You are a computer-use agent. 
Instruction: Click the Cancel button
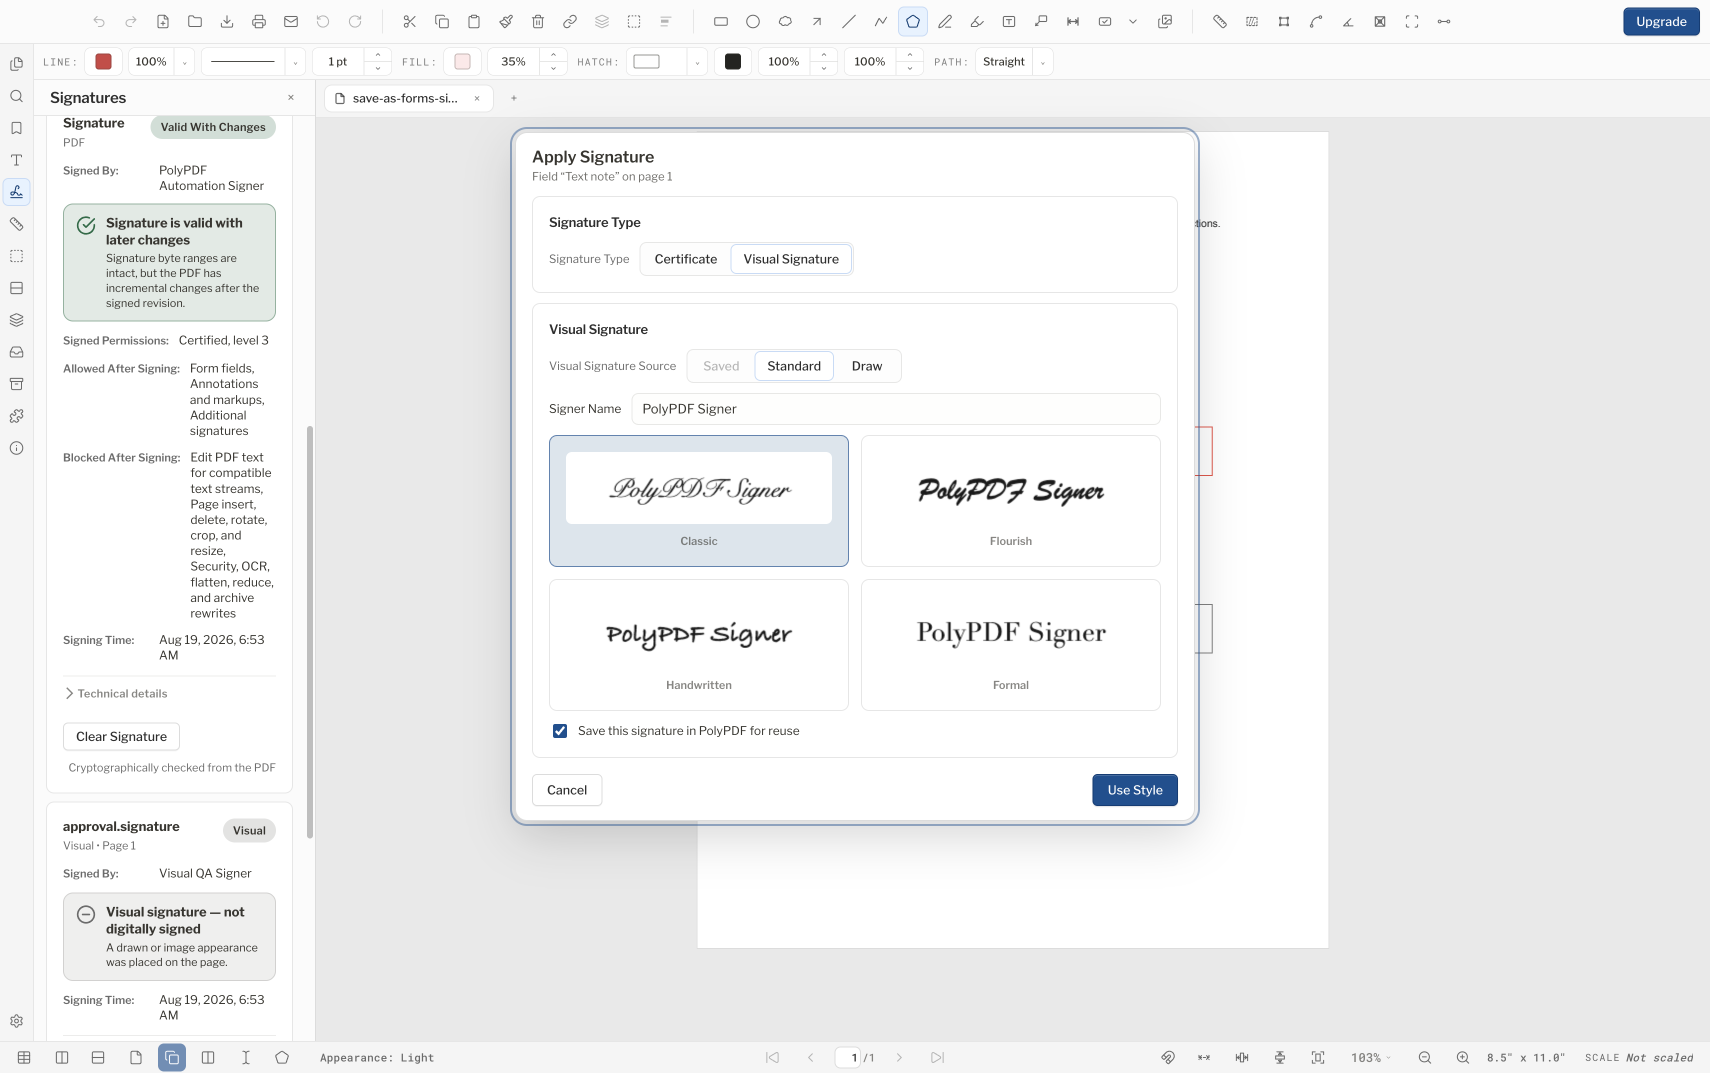[x=567, y=790]
